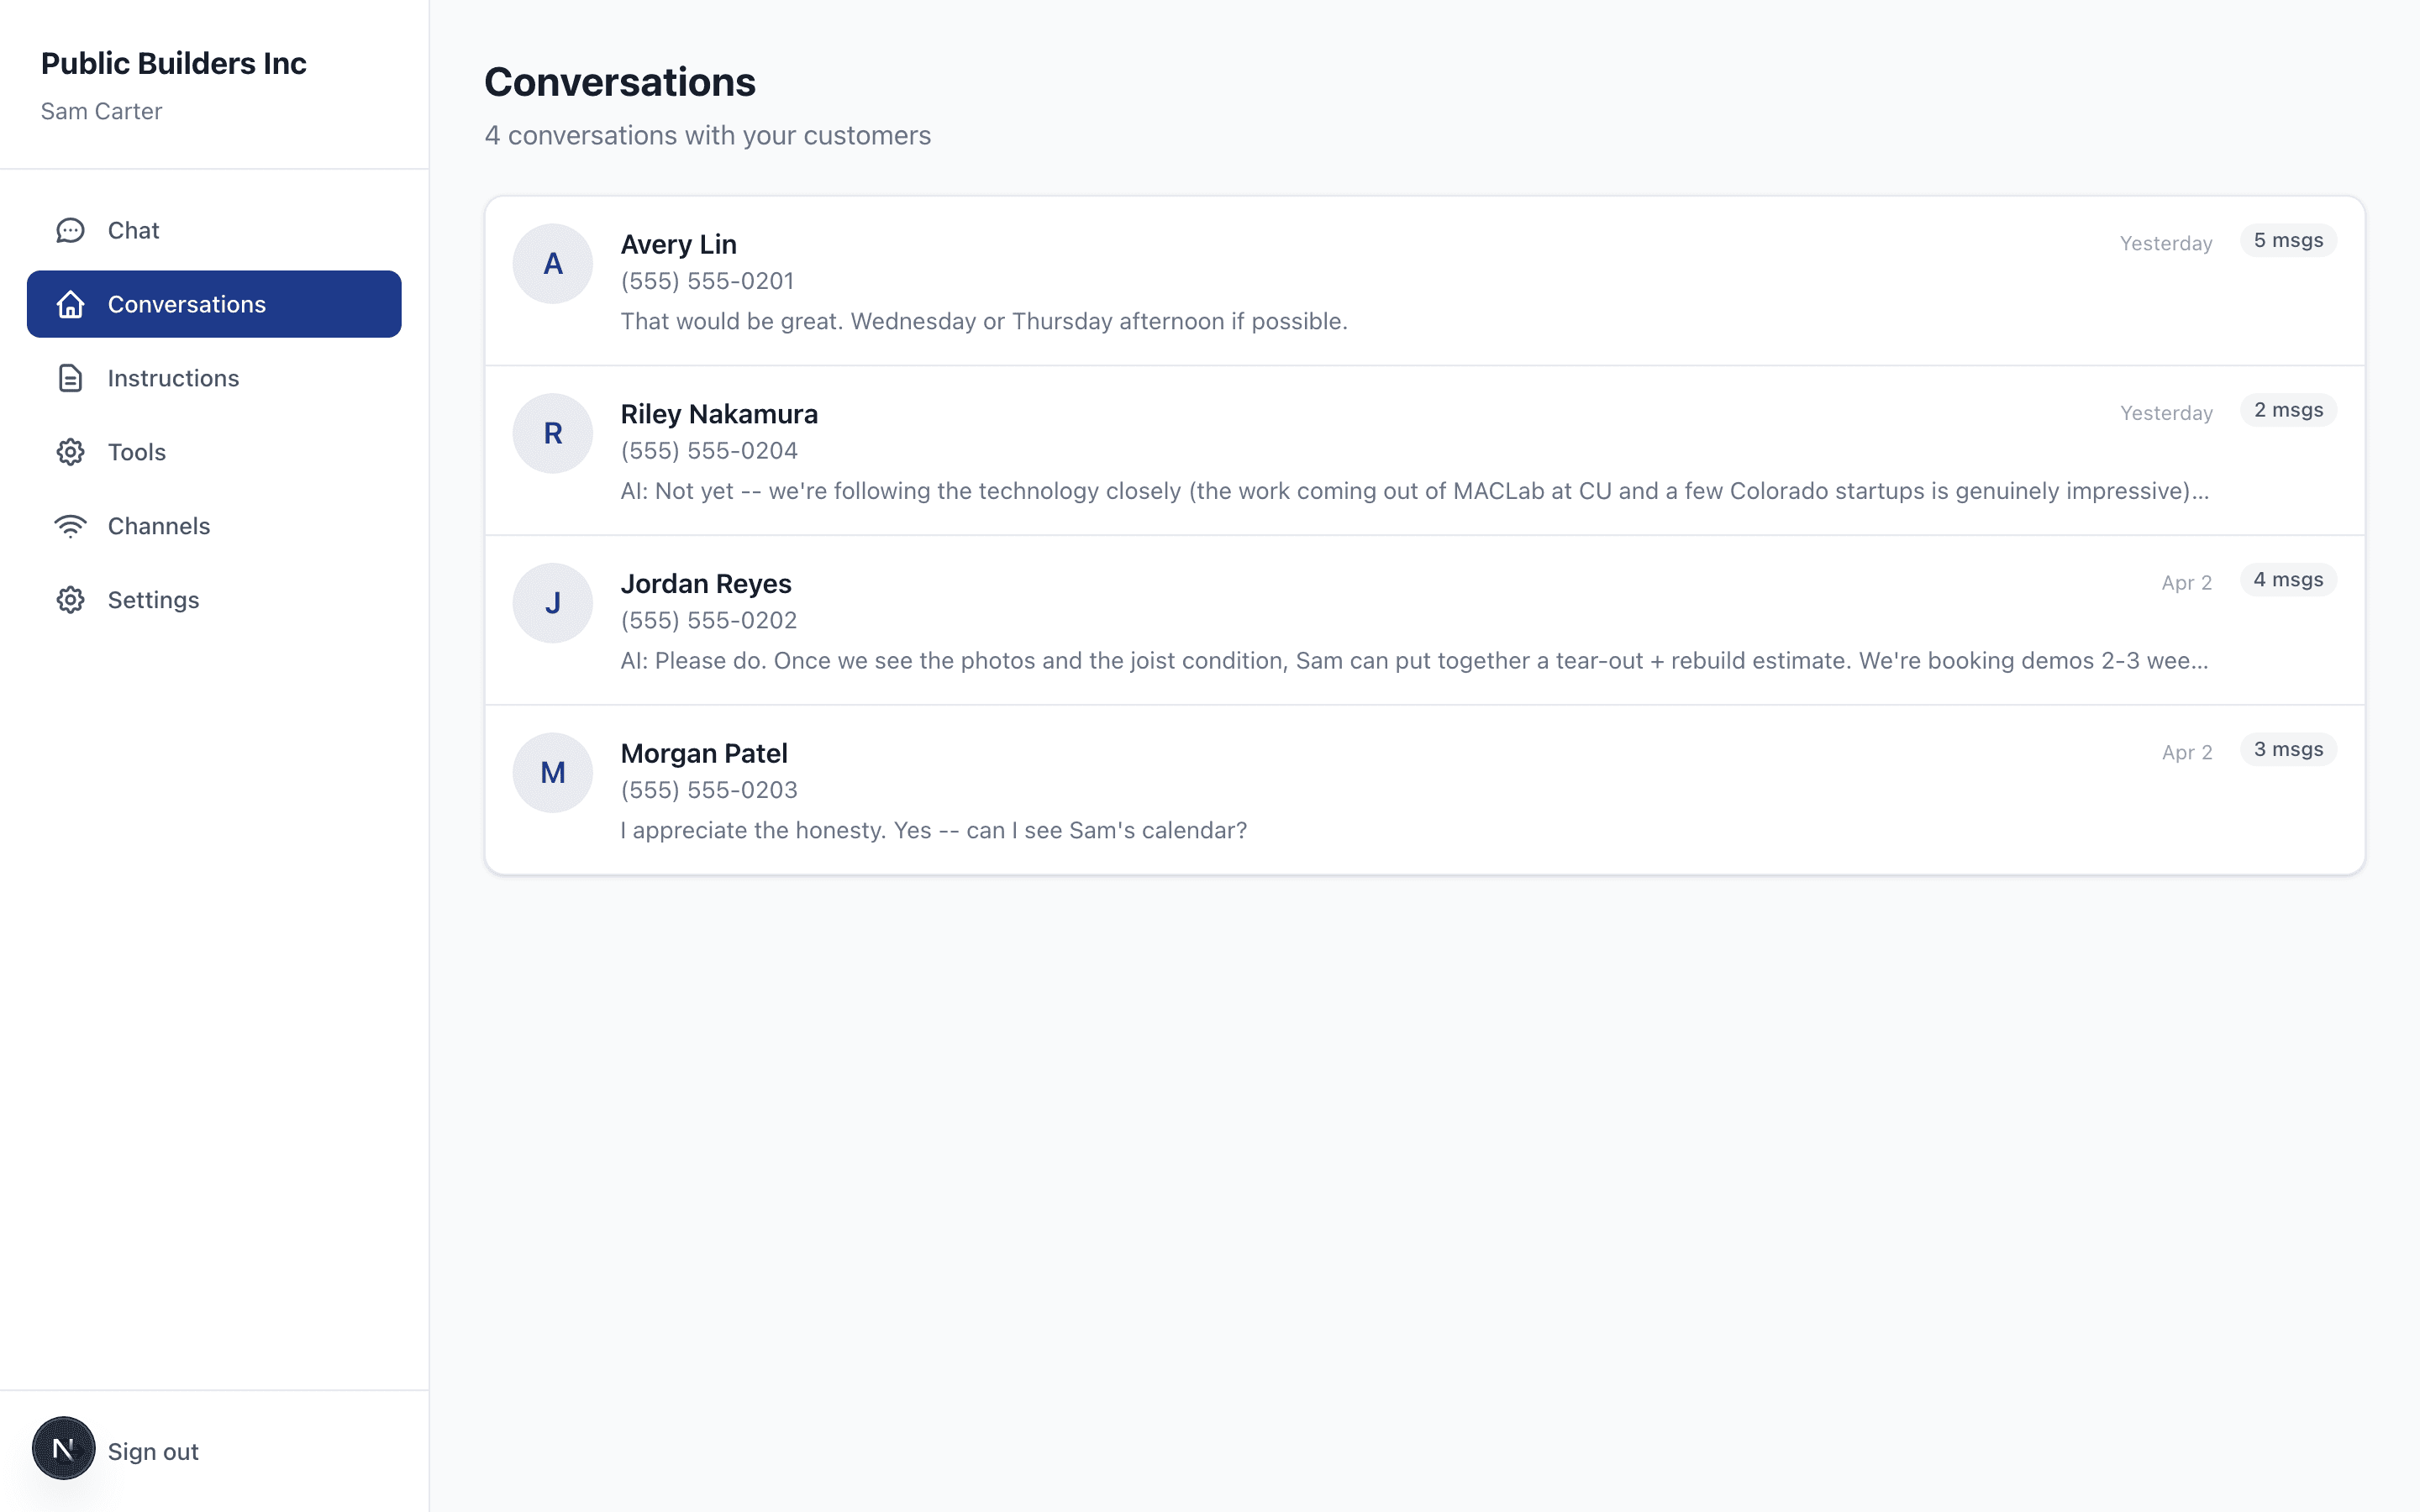Click Sign out at the bottom
The height and width of the screenshot is (1512, 2420).
[x=152, y=1450]
